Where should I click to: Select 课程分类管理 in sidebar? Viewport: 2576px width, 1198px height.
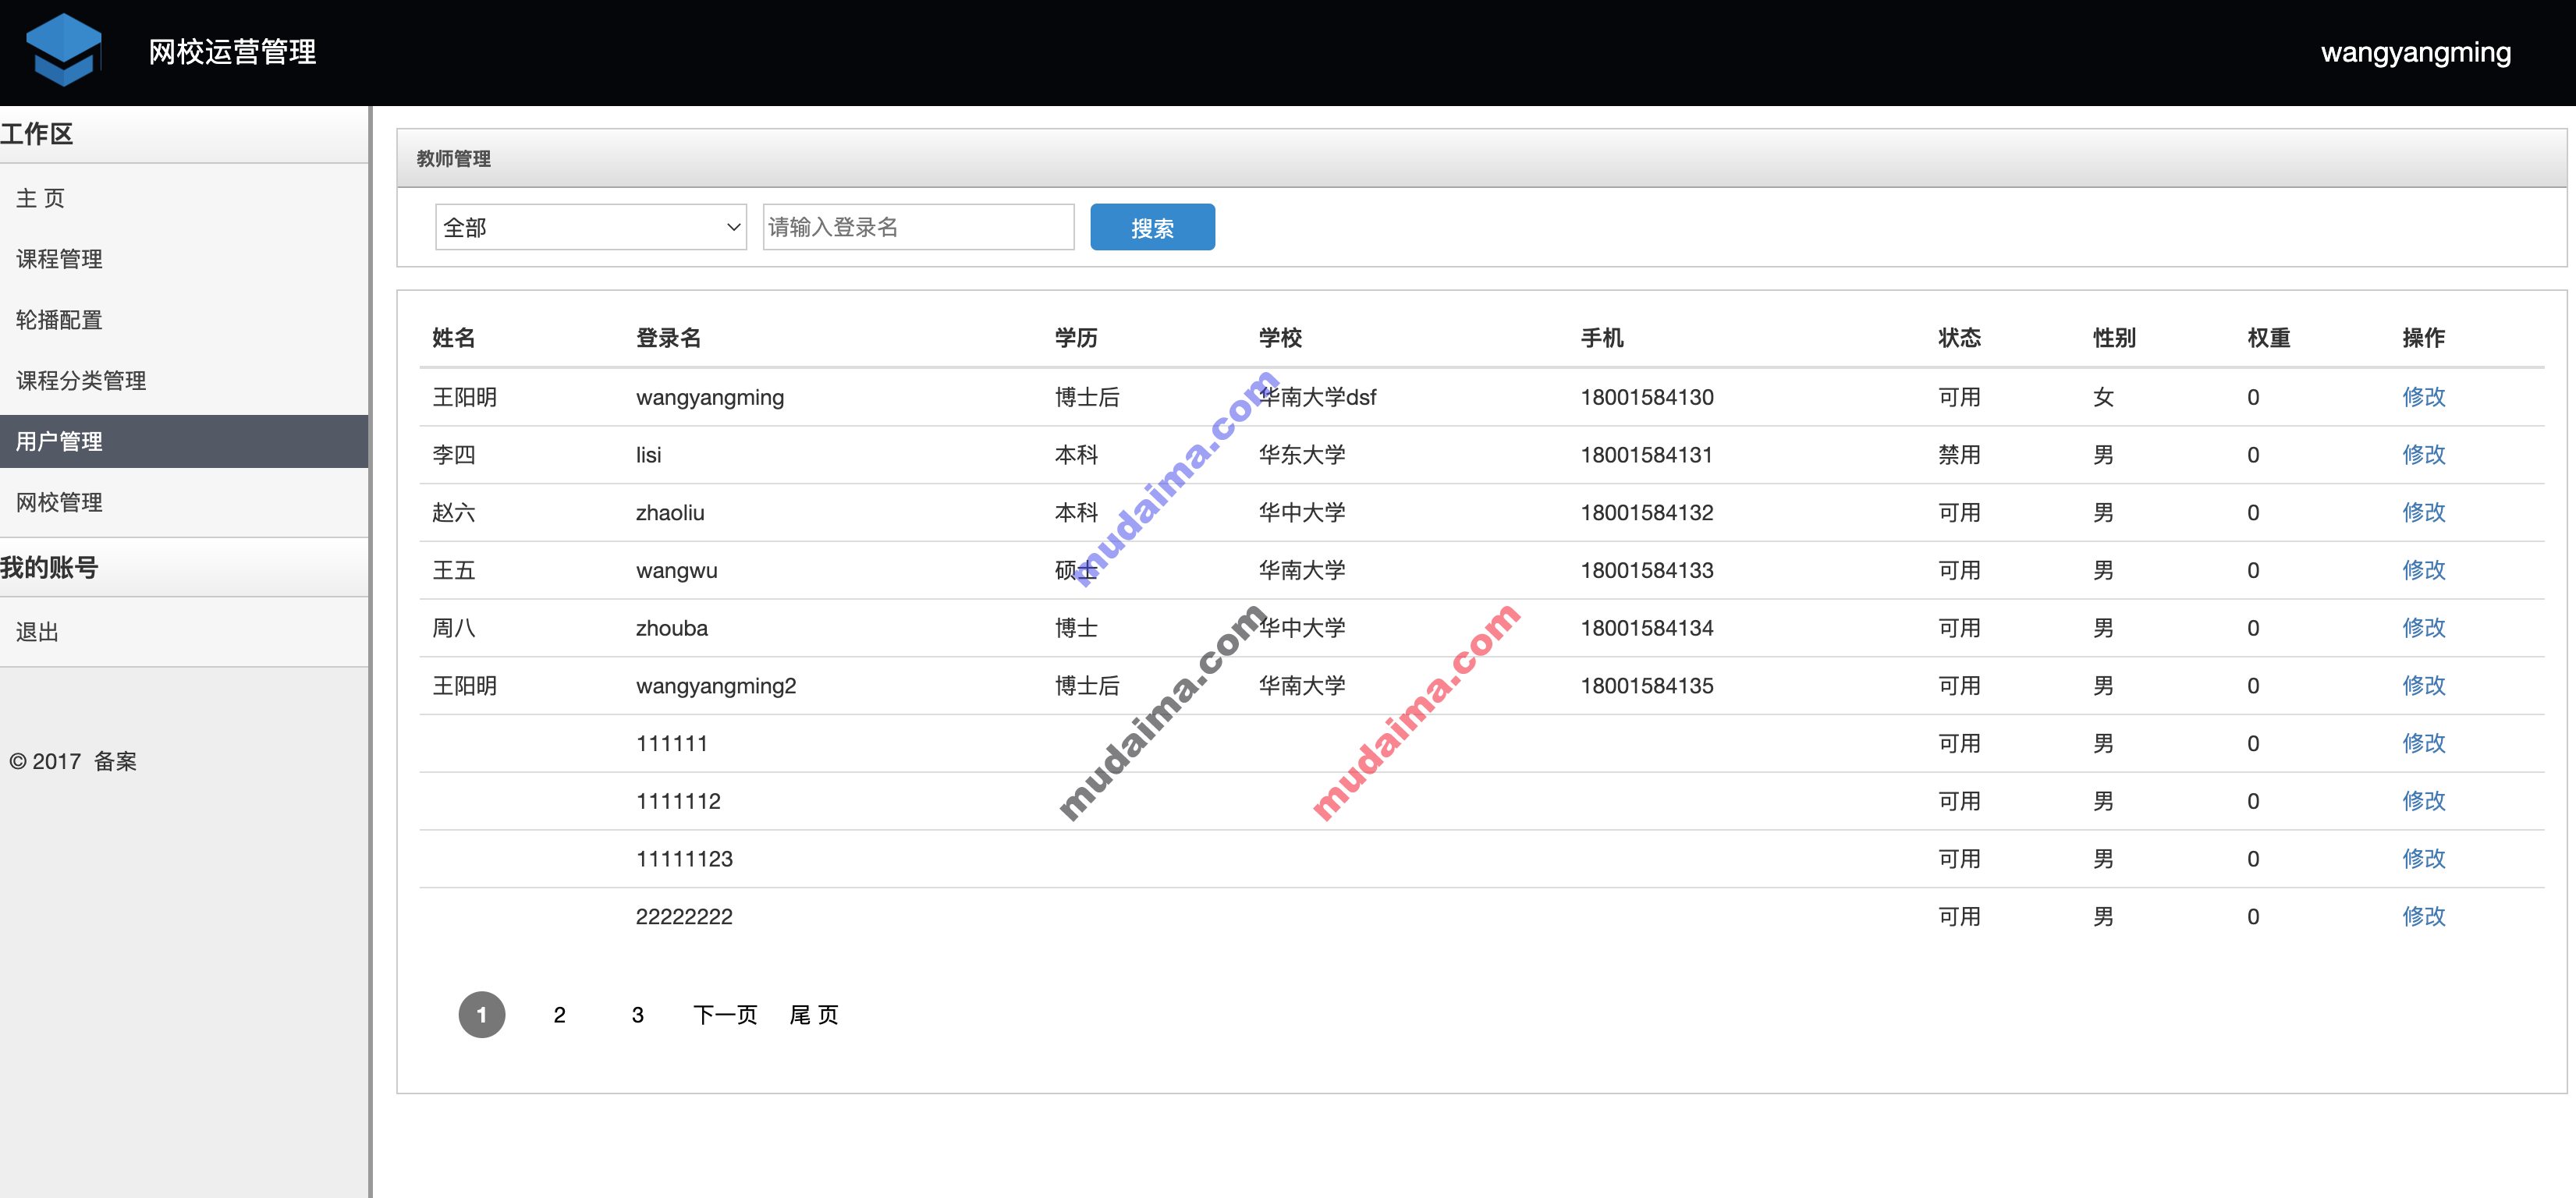coord(184,381)
